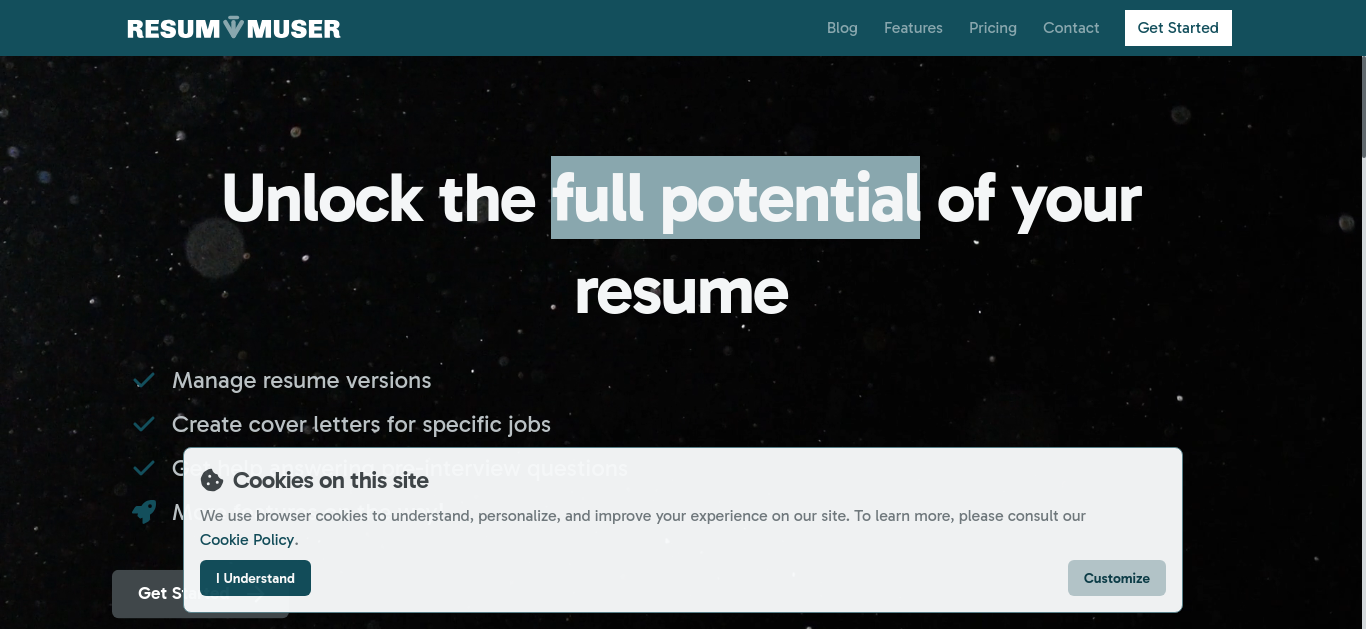
Task: Click the checkmark beside Create cover letters
Action: click(144, 424)
